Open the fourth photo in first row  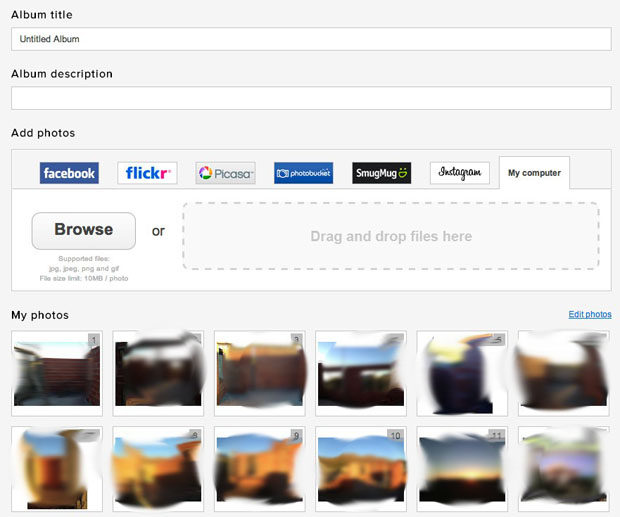[360, 373]
